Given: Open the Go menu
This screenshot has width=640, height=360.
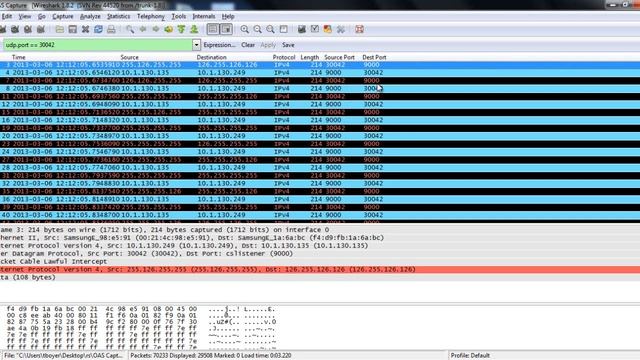Looking at the screenshot, I should pyautogui.click(x=42, y=16).
